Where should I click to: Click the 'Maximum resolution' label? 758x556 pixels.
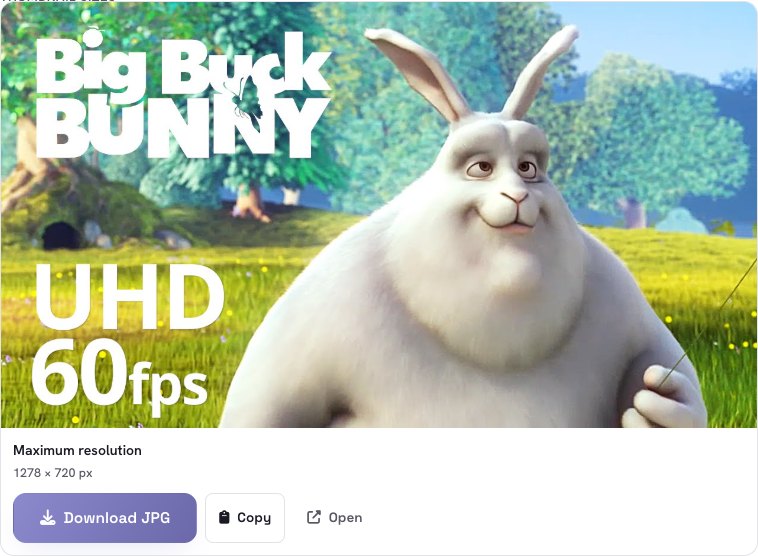(x=77, y=450)
